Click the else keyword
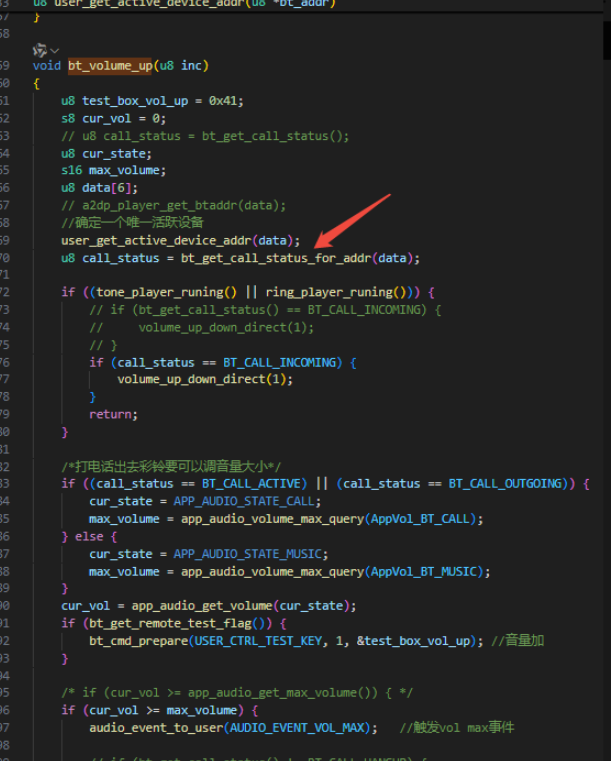Screen dimensions: 611x761 tap(89, 536)
